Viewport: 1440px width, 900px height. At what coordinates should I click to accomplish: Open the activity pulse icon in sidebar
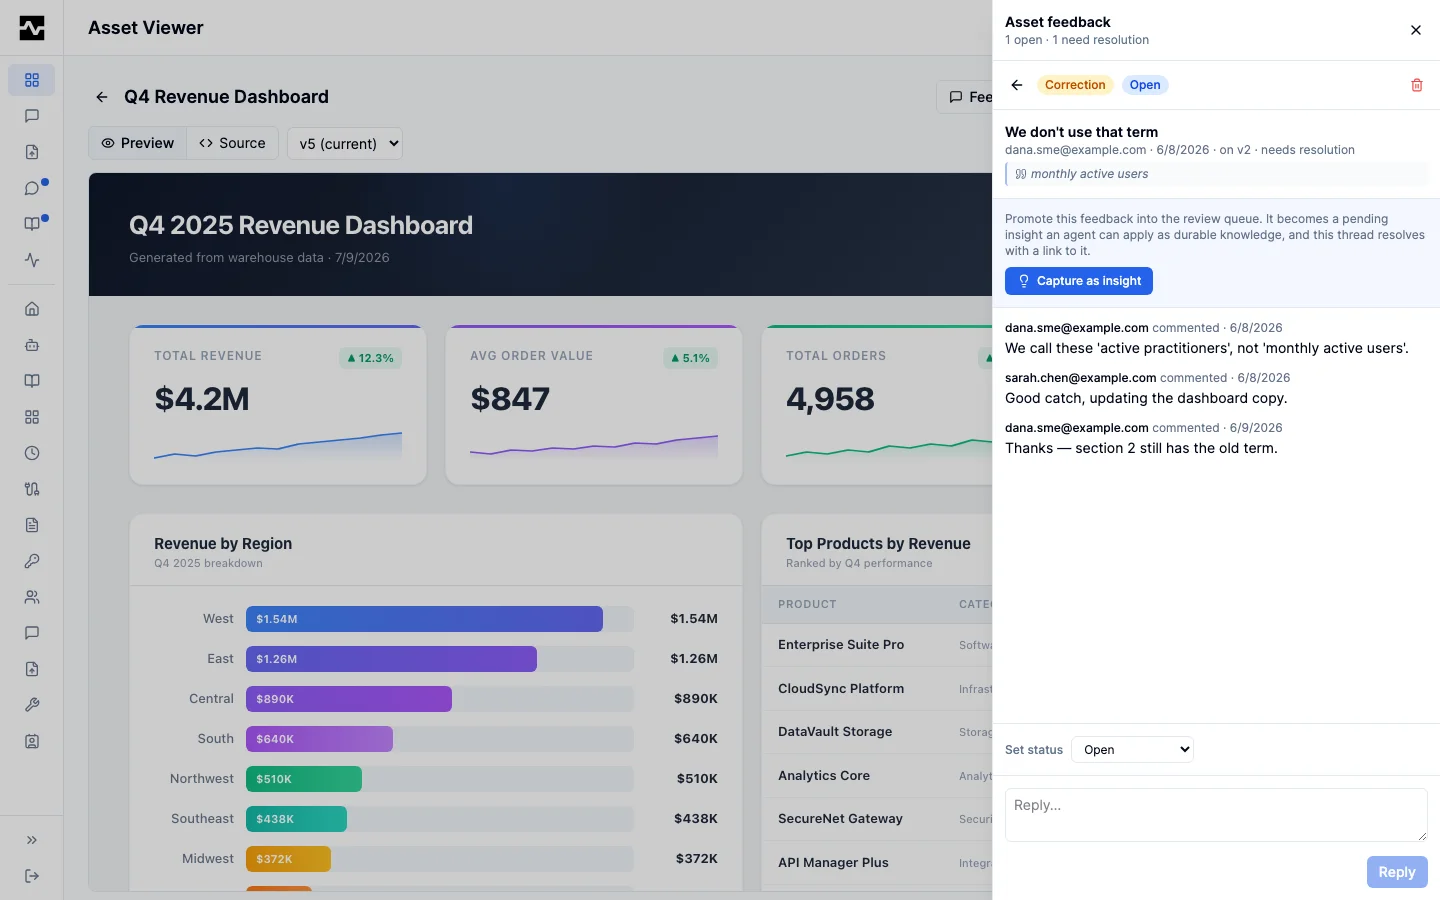coord(32,260)
